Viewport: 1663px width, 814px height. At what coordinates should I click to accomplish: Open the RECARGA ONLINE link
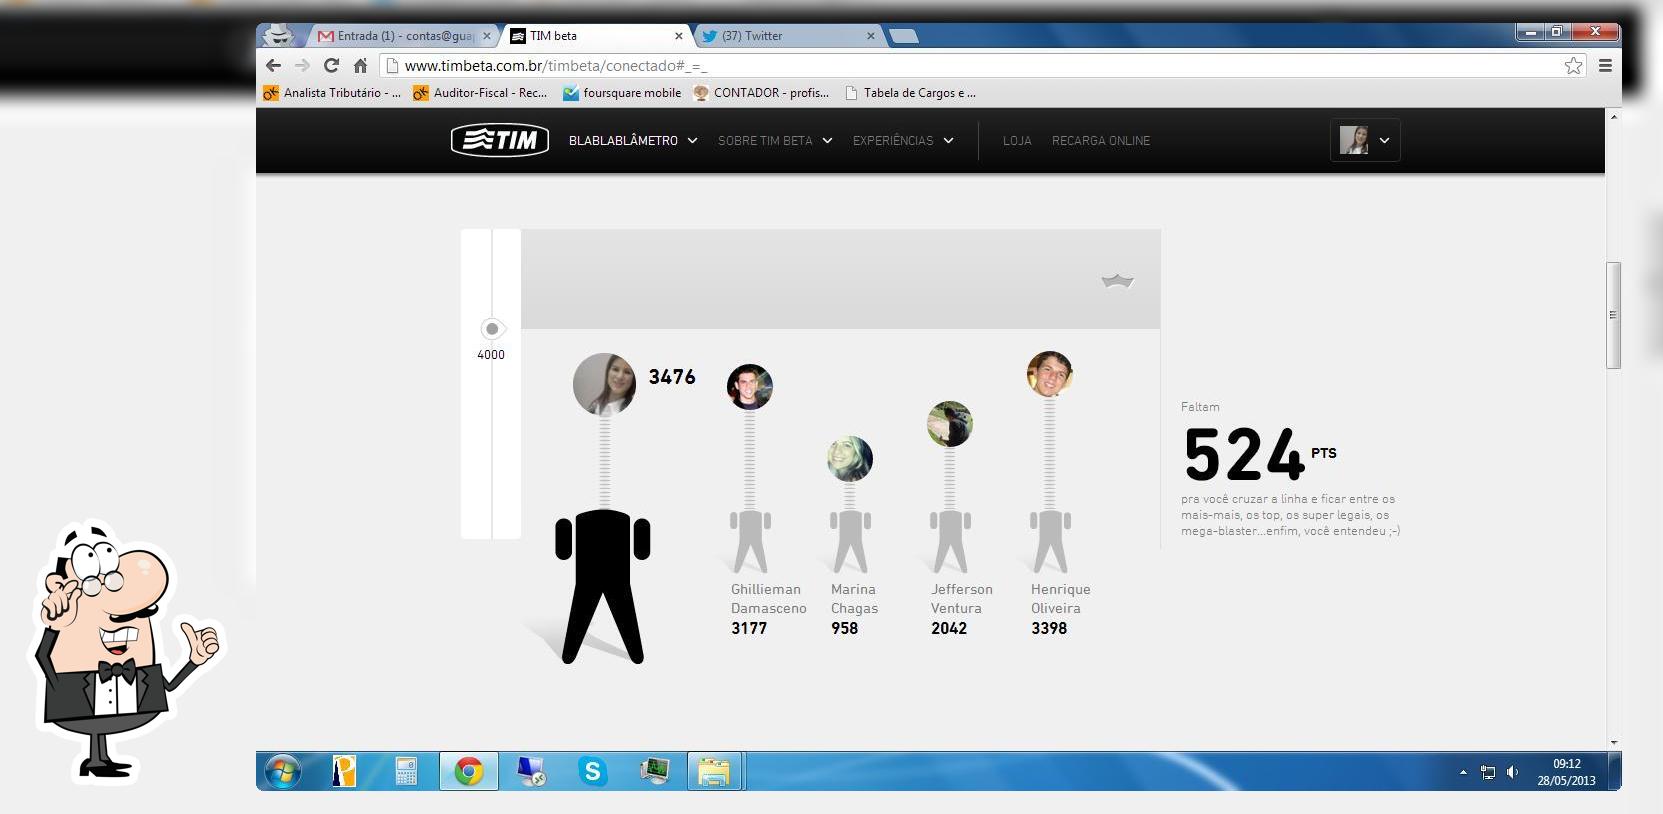pos(1101,141)
